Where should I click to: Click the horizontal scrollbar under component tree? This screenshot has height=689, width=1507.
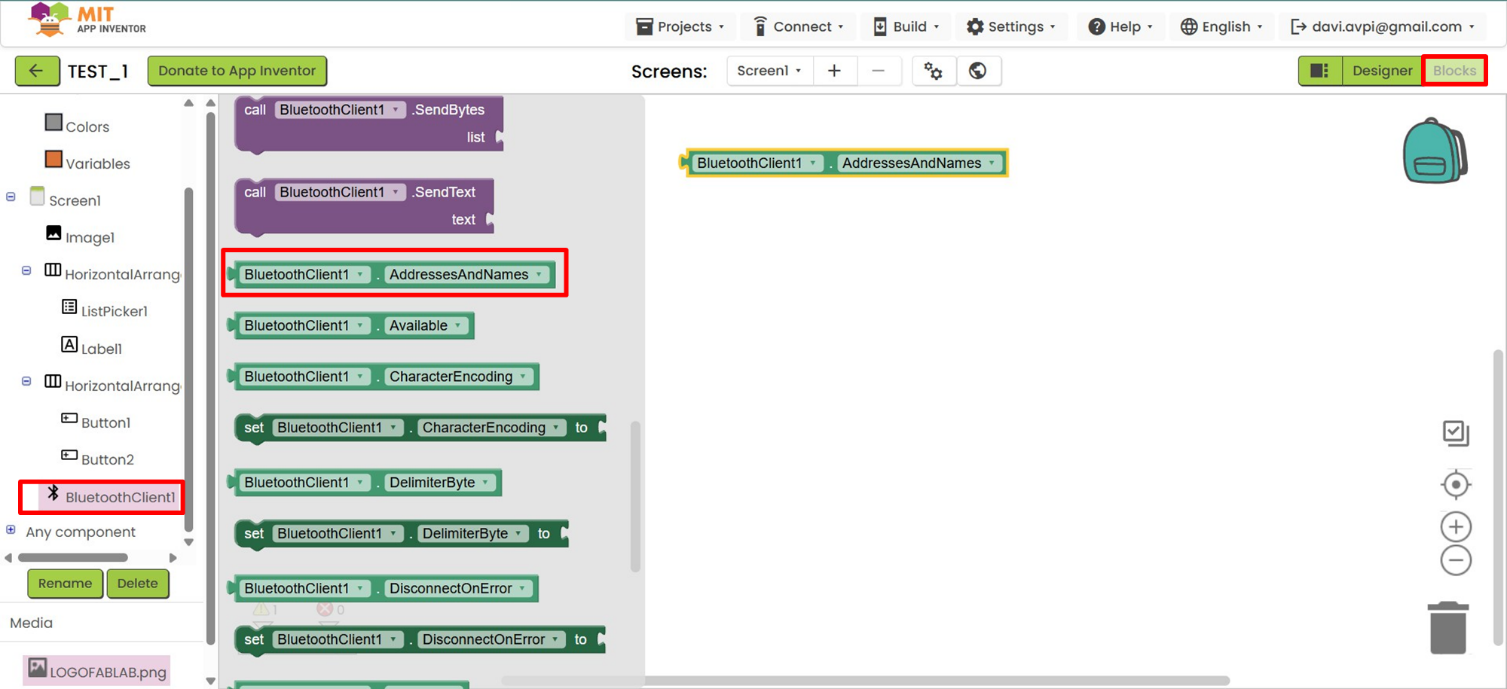coord(73,557)
